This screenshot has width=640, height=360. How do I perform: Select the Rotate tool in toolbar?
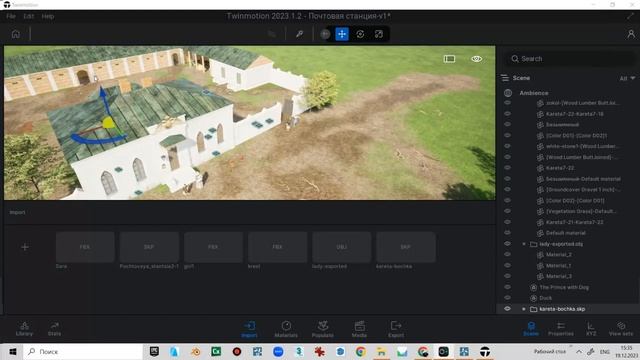(360, 34)
